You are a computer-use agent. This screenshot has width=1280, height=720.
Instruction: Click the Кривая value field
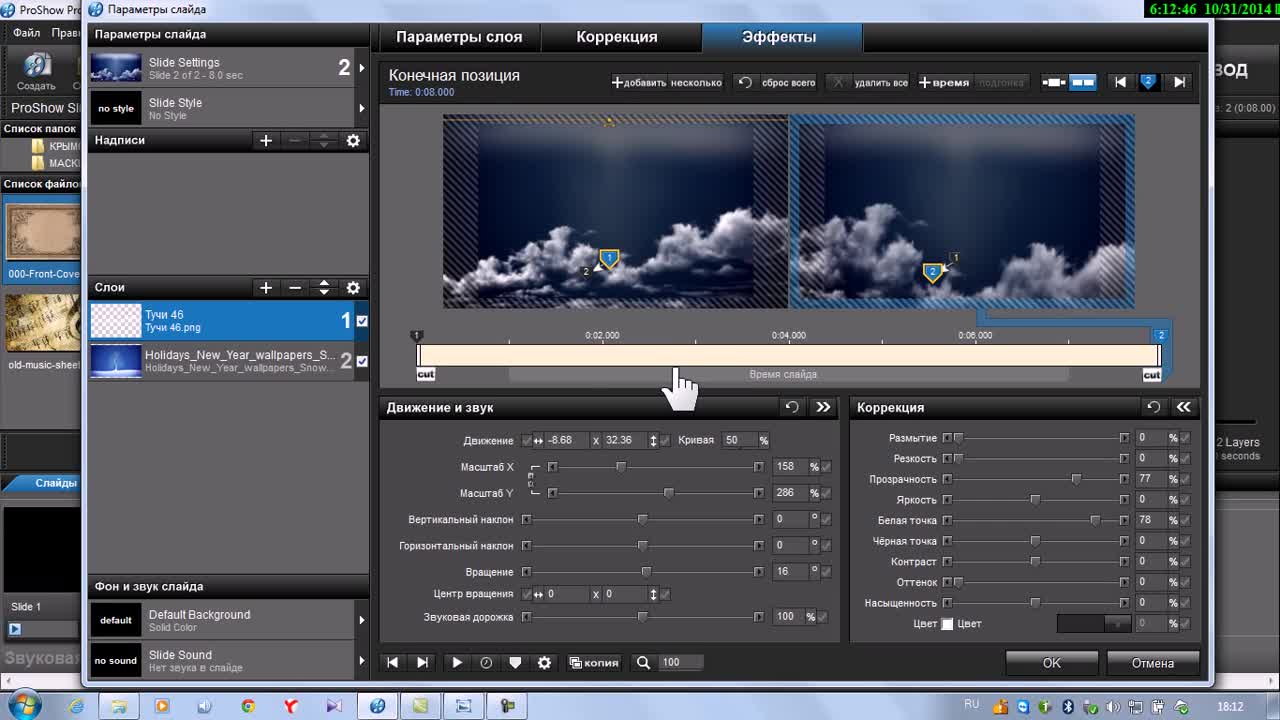click(738, 440)
